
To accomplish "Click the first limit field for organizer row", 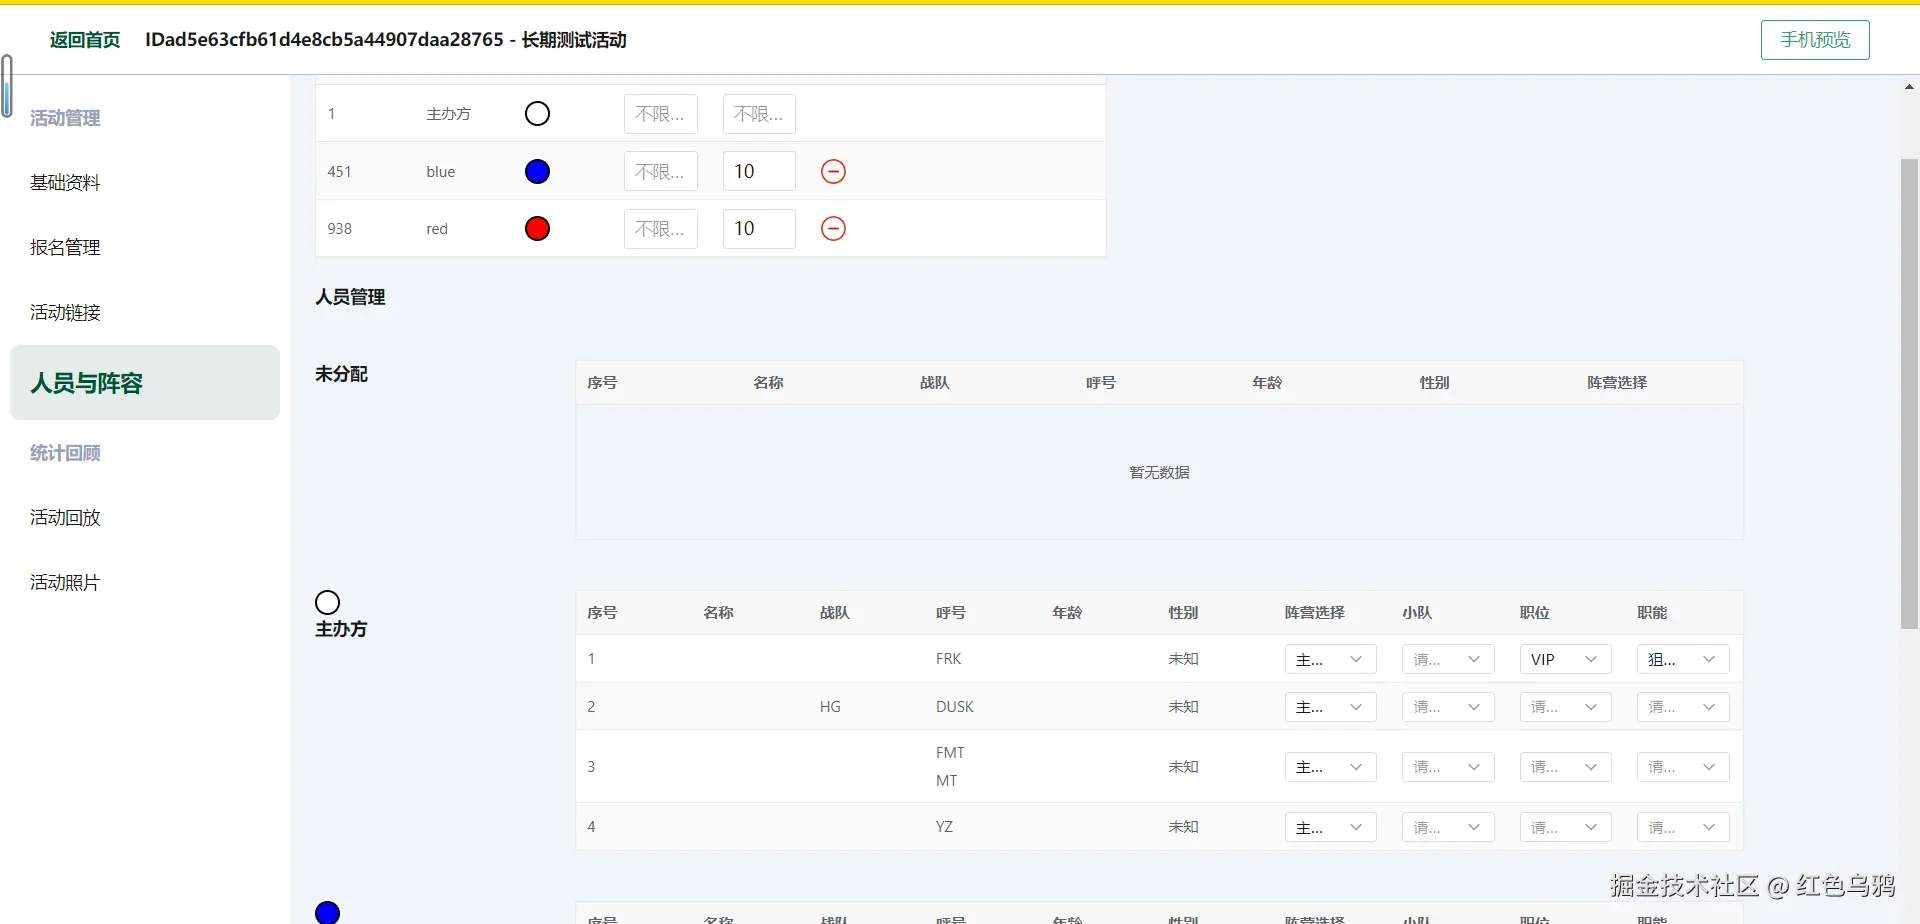I will pos(660,114).
